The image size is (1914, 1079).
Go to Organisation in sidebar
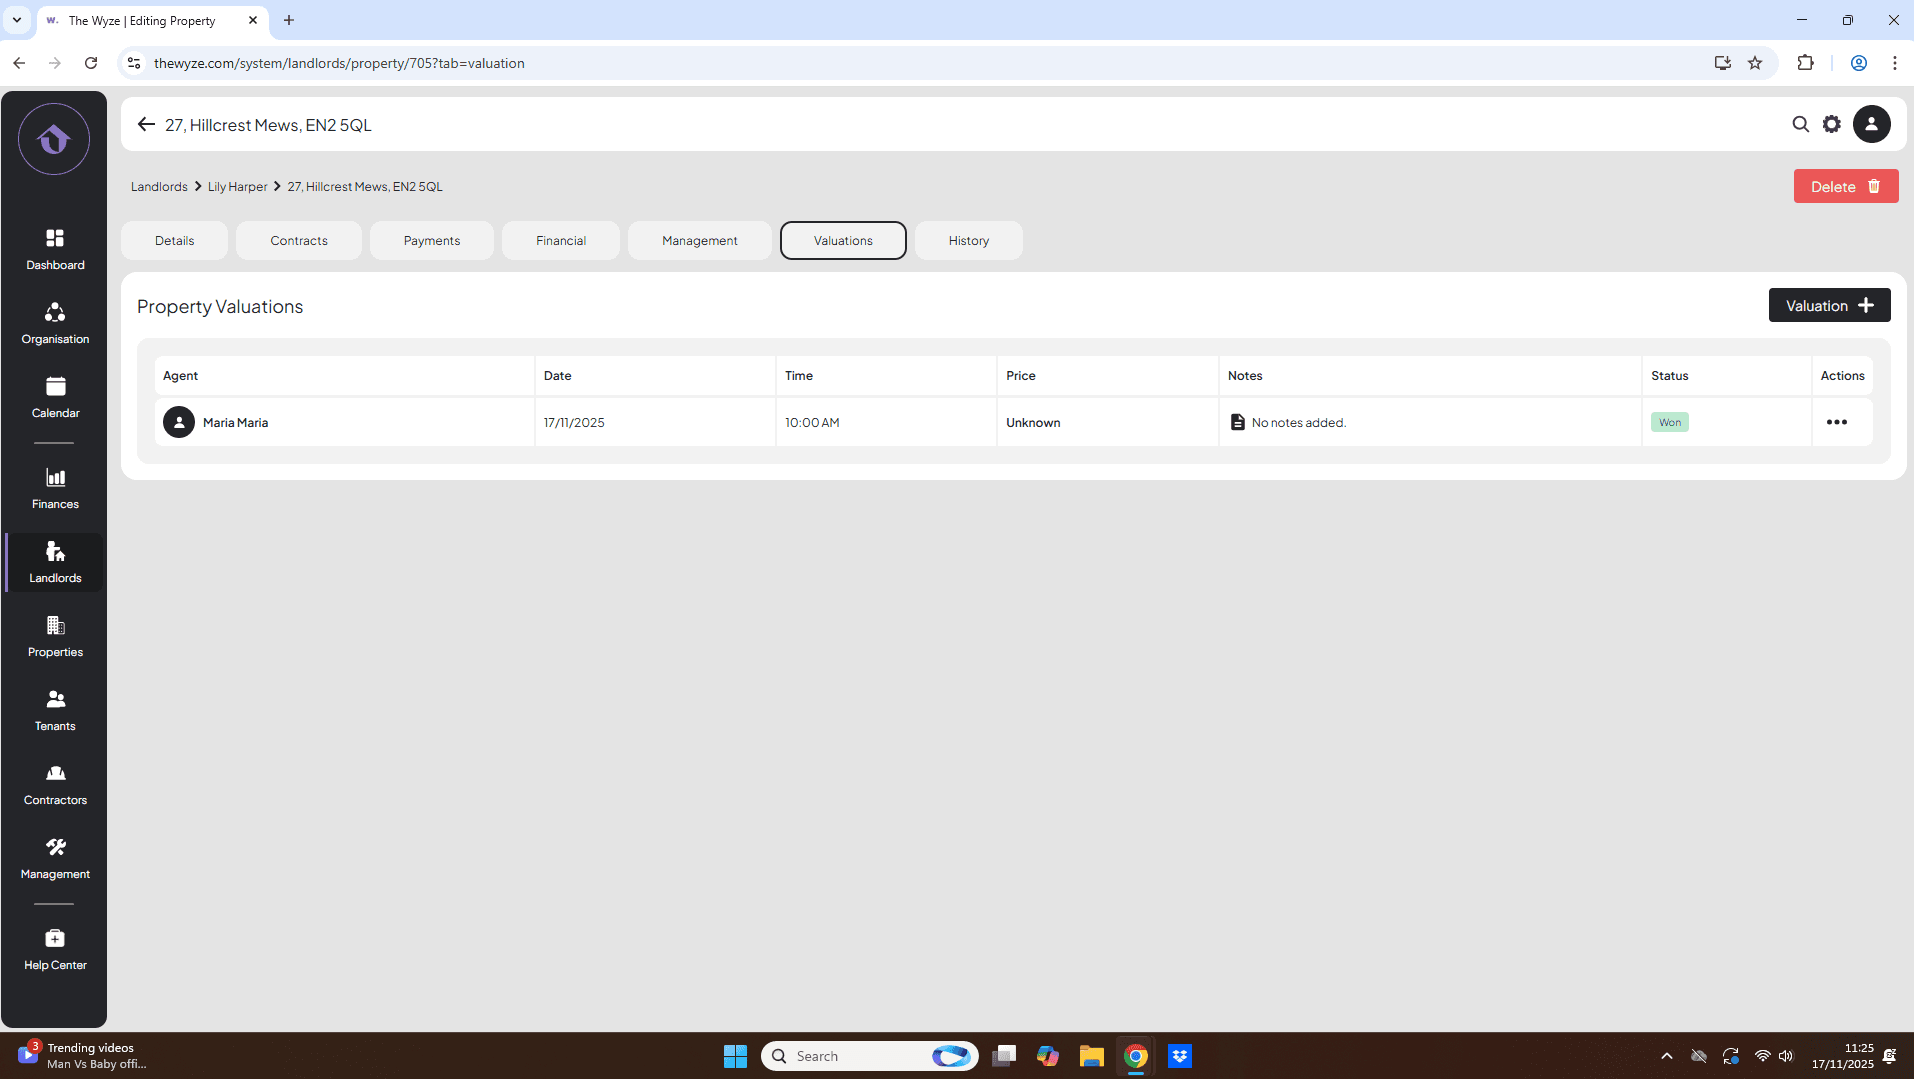coord(55,322)
